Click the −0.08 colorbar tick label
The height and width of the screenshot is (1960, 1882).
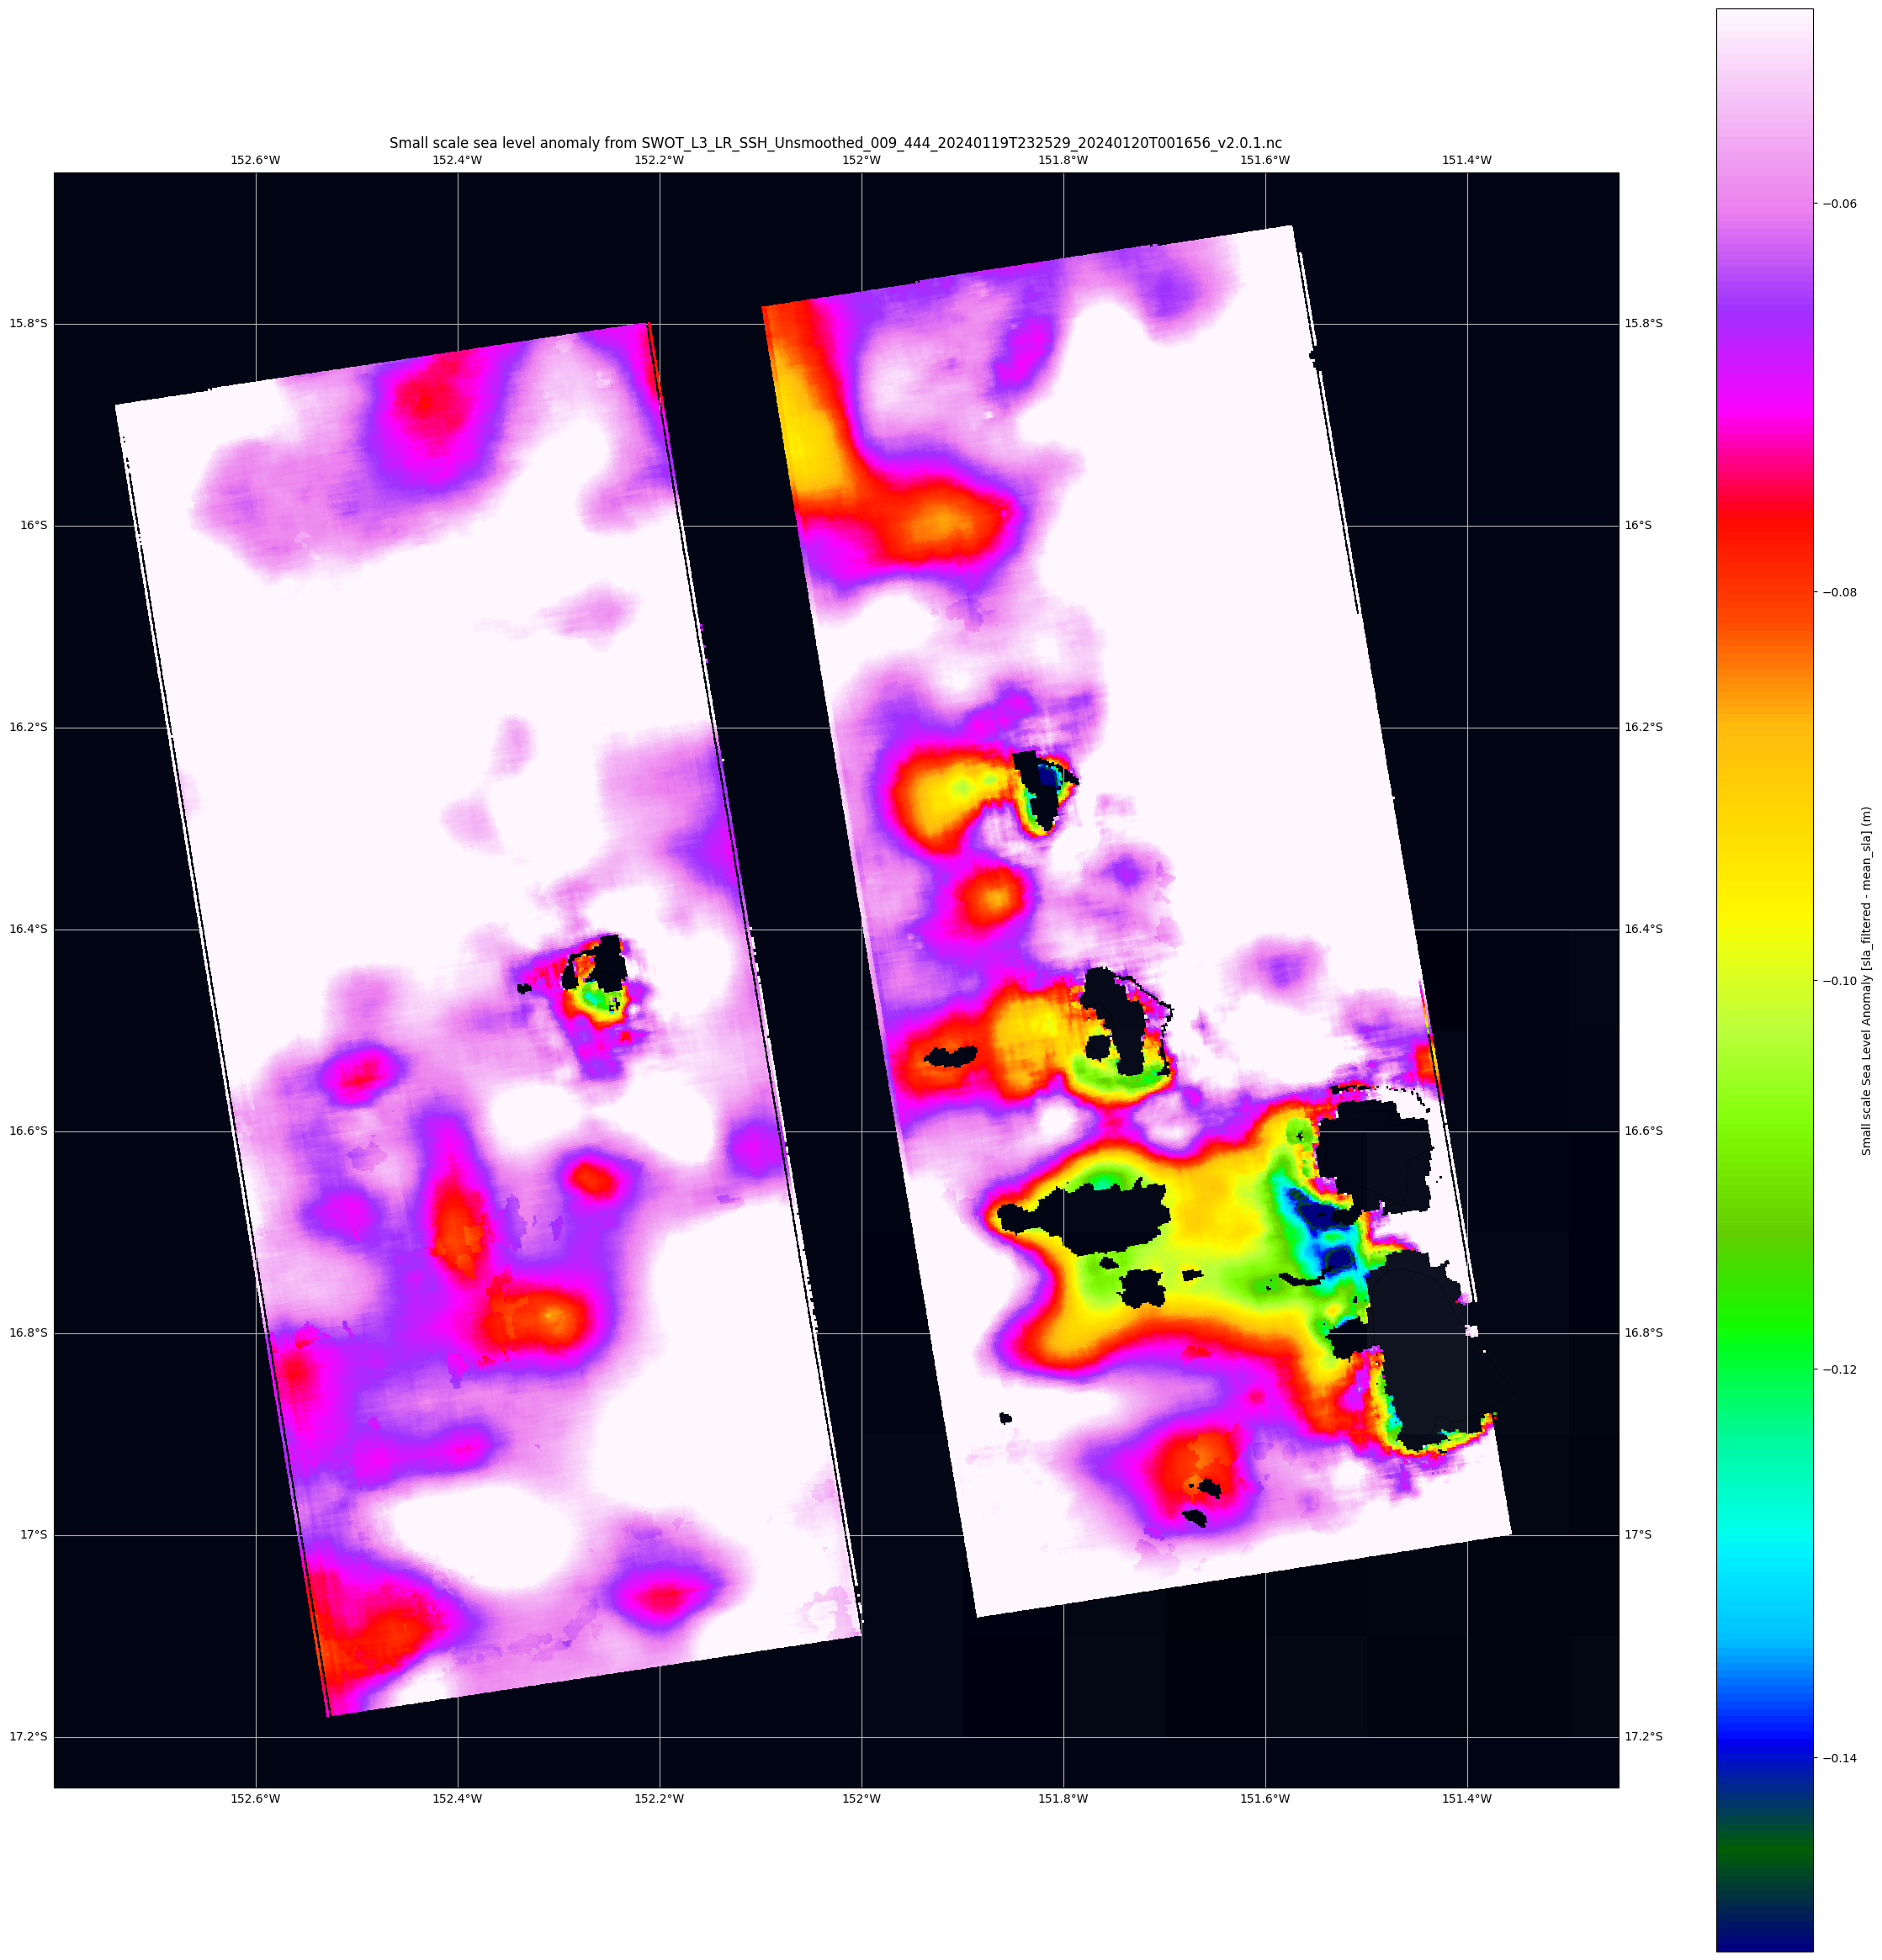pyautogui.click(x=1840, y=593)
